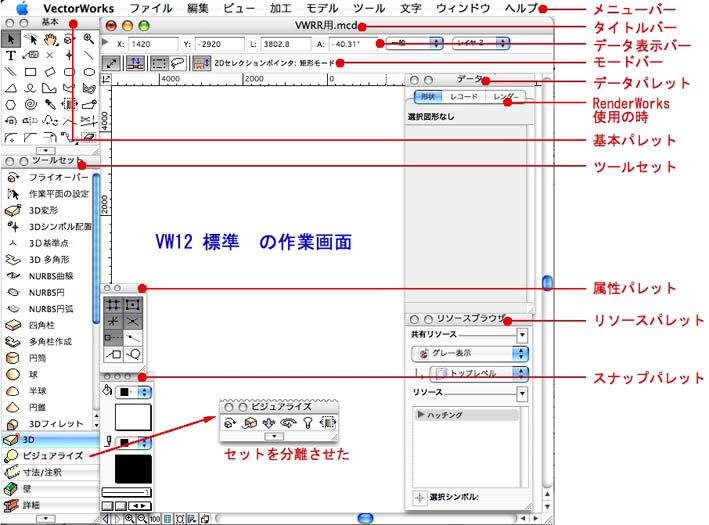Select the 2D selection arrow tool

coord(11,39)
